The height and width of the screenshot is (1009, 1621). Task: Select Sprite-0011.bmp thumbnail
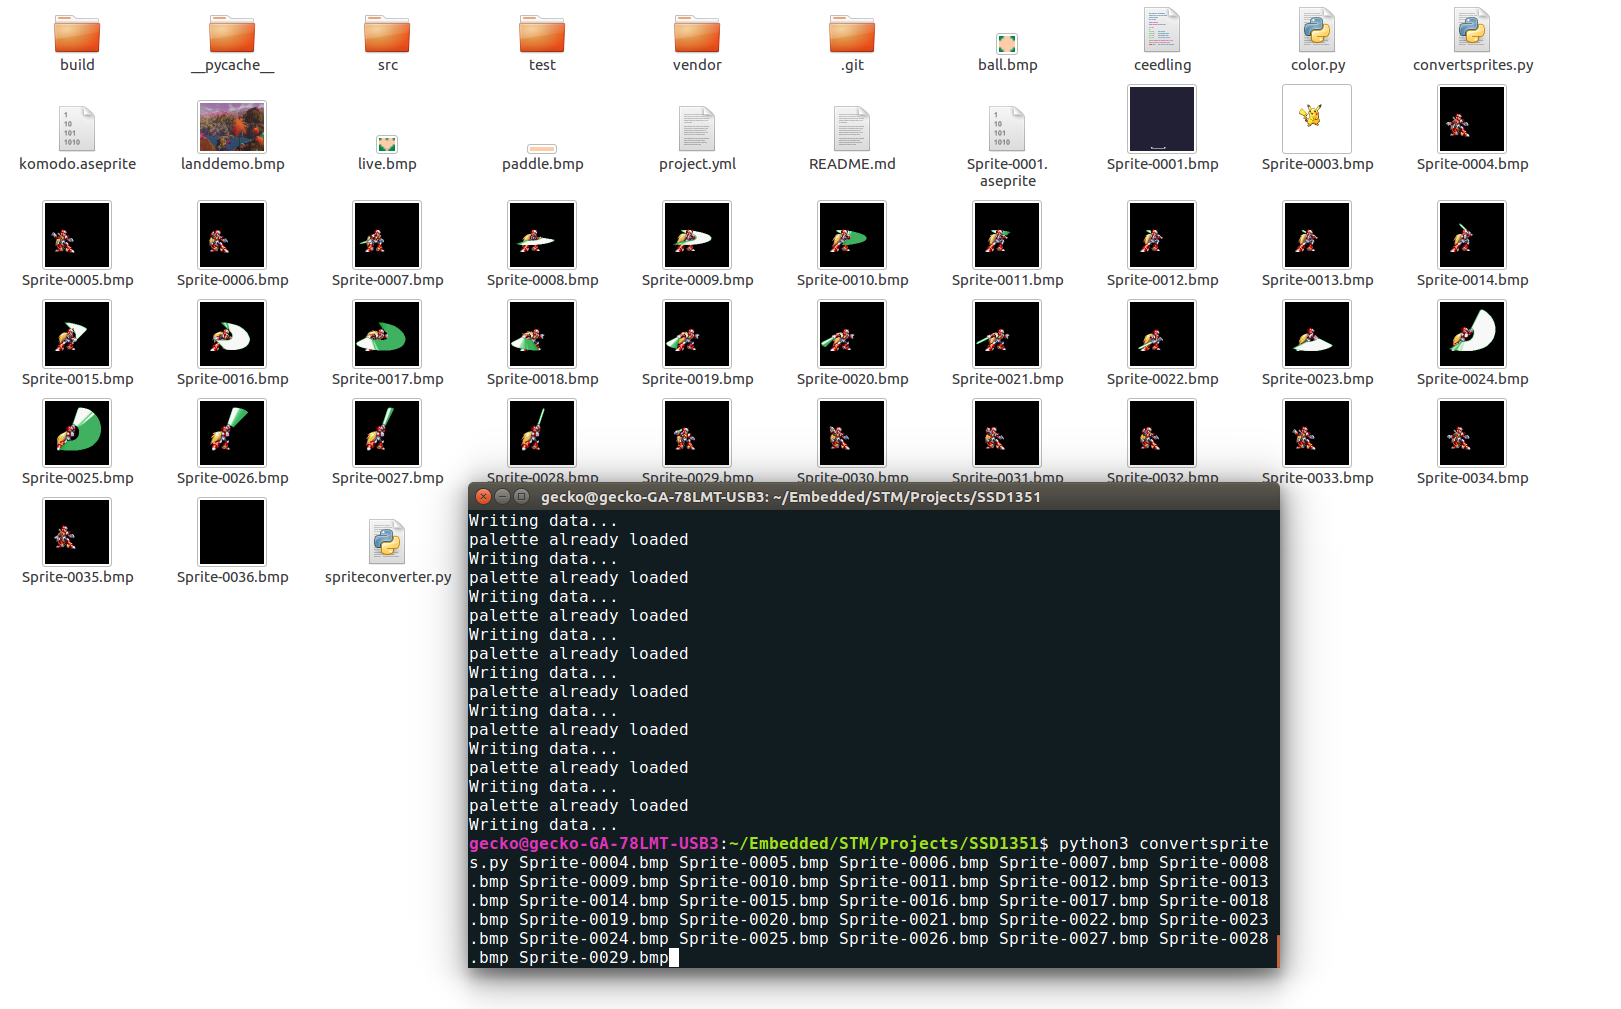coord(1007,235)
